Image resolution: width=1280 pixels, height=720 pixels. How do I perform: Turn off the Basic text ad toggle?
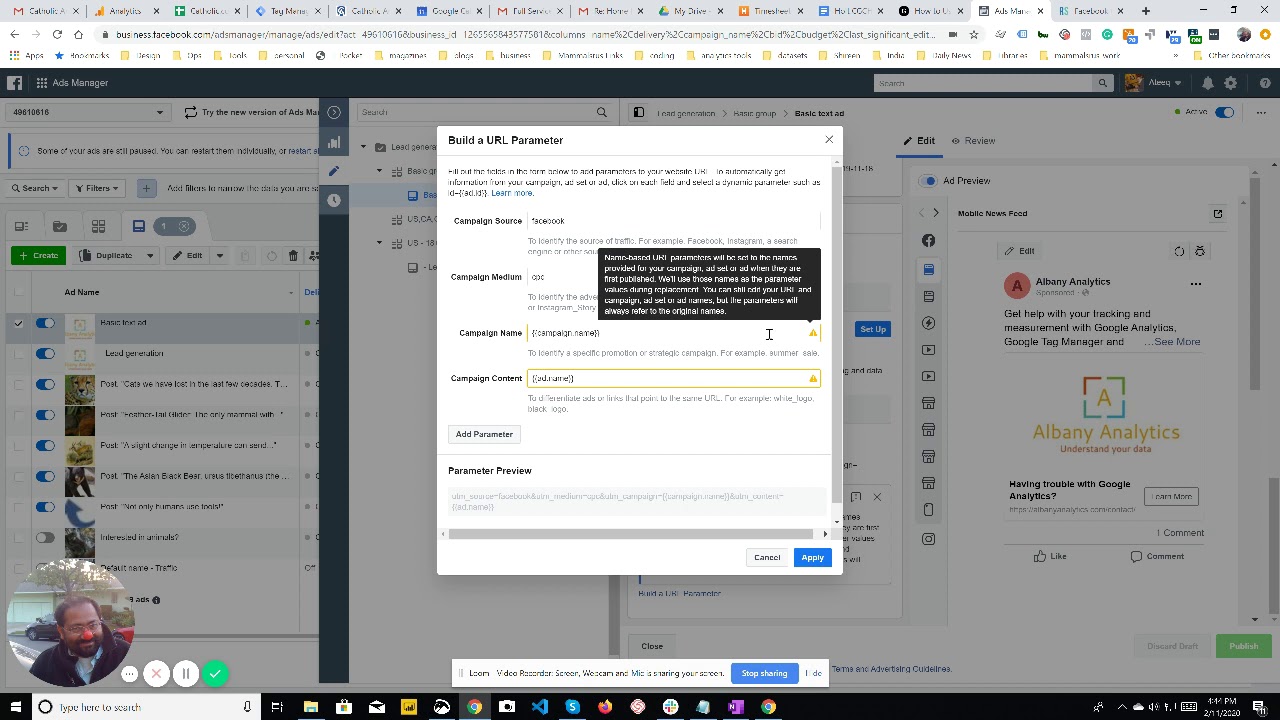click(45, 323)
